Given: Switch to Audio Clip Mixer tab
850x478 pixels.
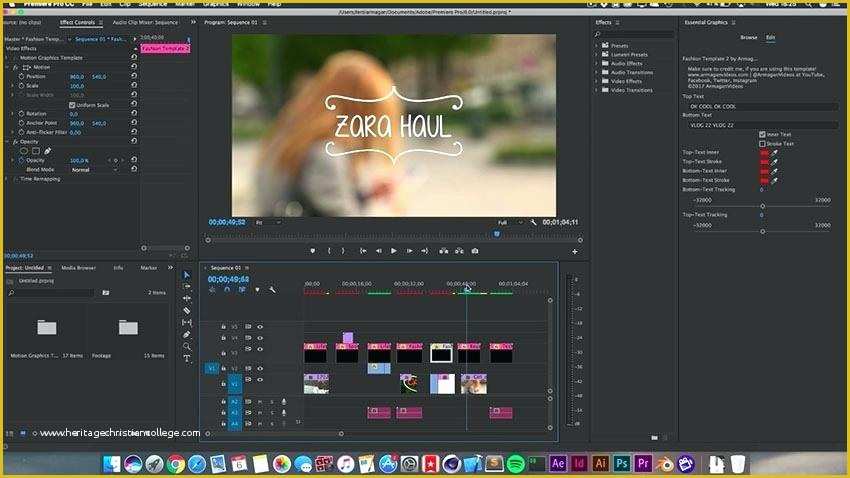Looking at the screenshot, I should point(145,23).
